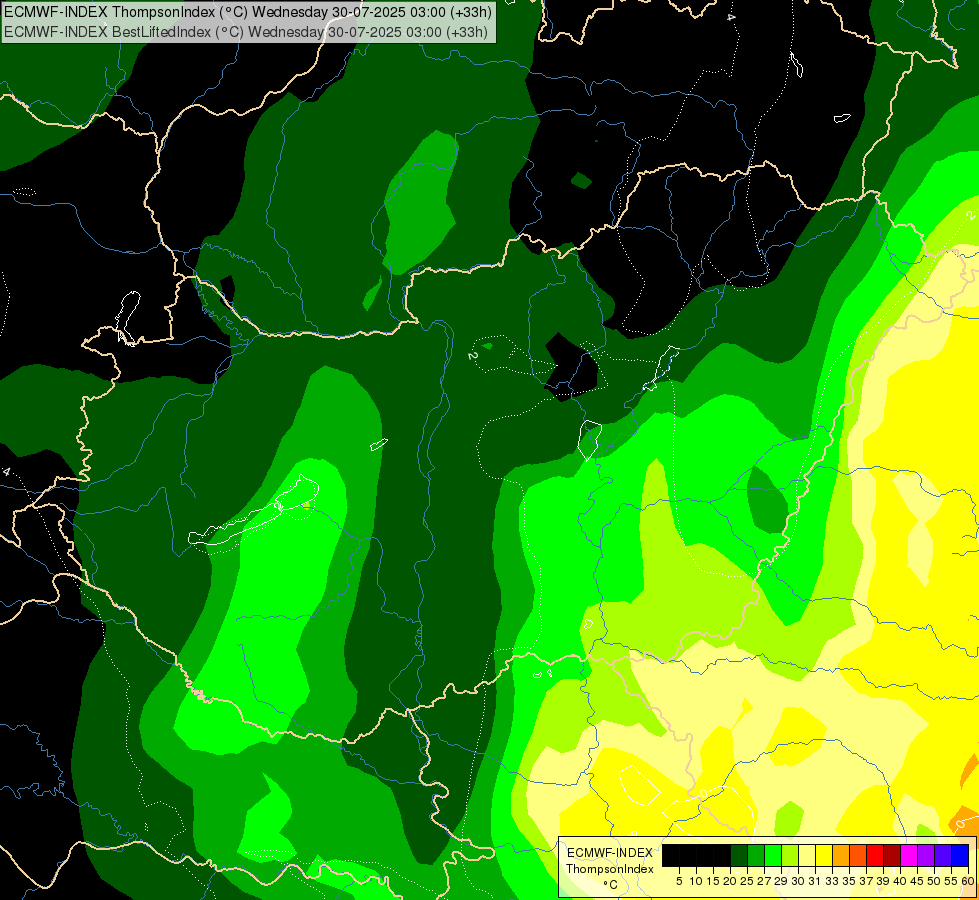
Task: Select the pale yellow 30–31 legend swatch
Action: point(807,855)
